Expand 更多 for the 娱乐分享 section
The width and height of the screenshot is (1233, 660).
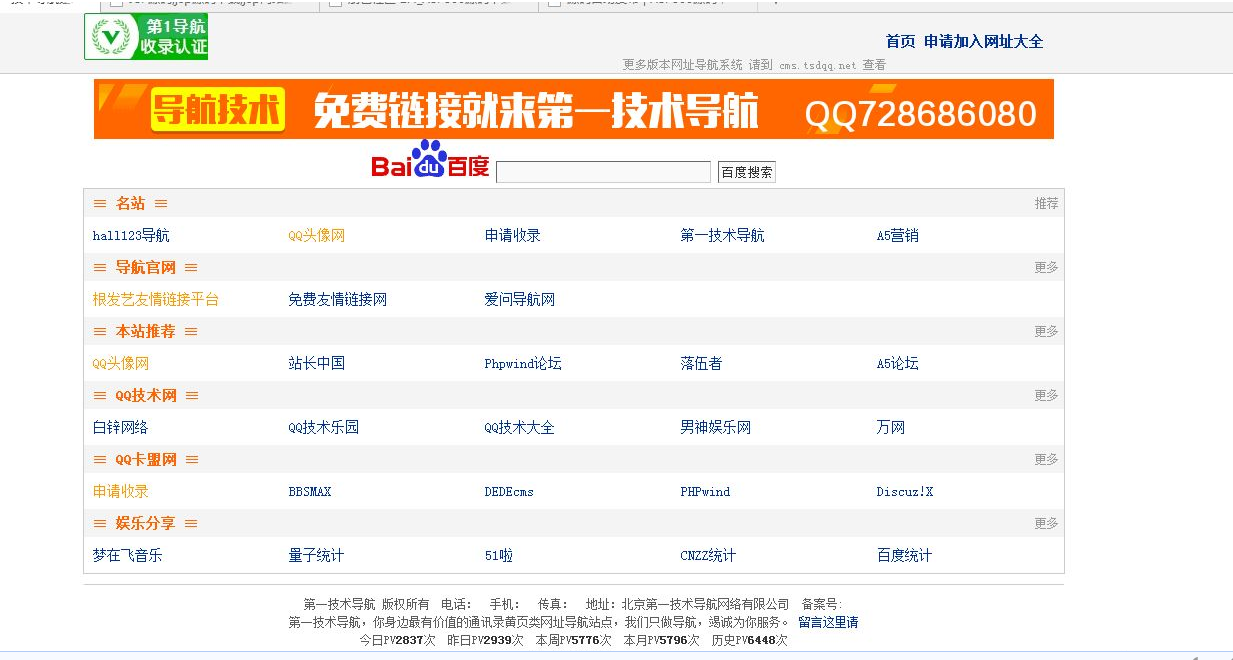click(1044, 523)
